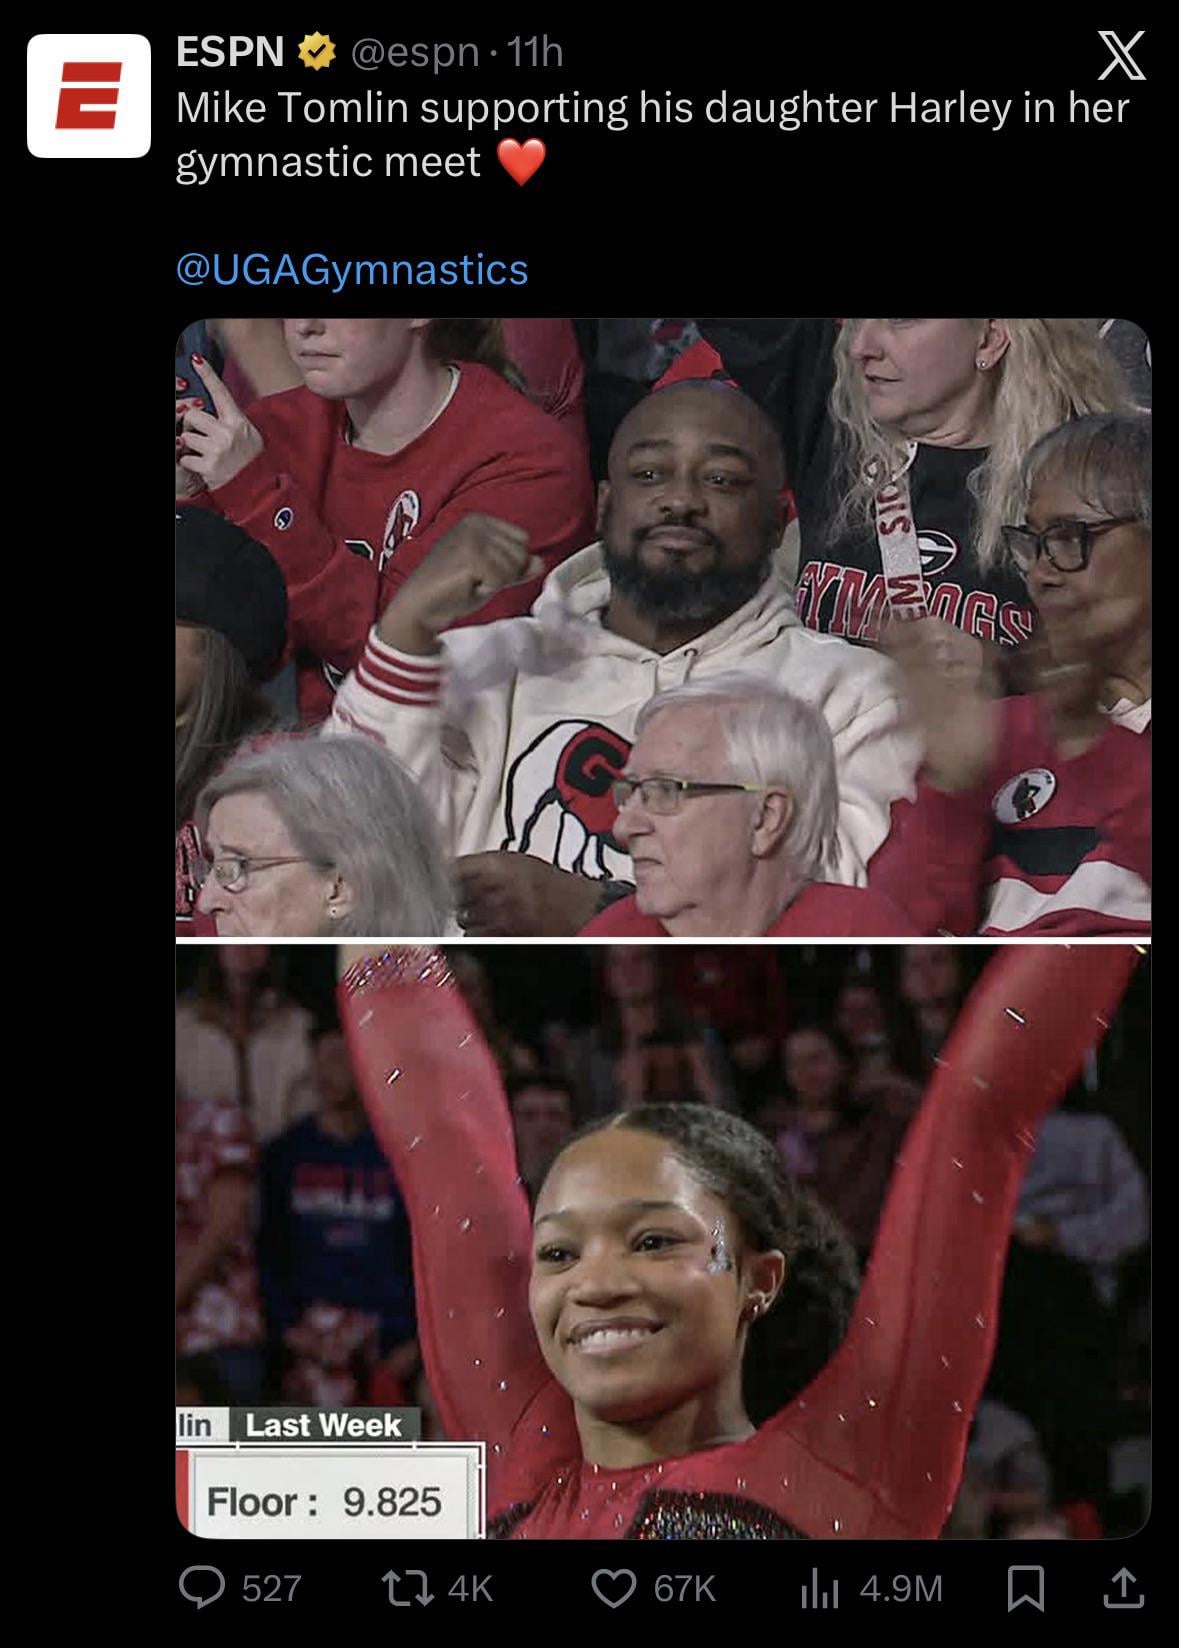Click the 4K reposts count
This screenshot has height=1648, width=1179.
pyautogui.click(x=471, y=1588)
